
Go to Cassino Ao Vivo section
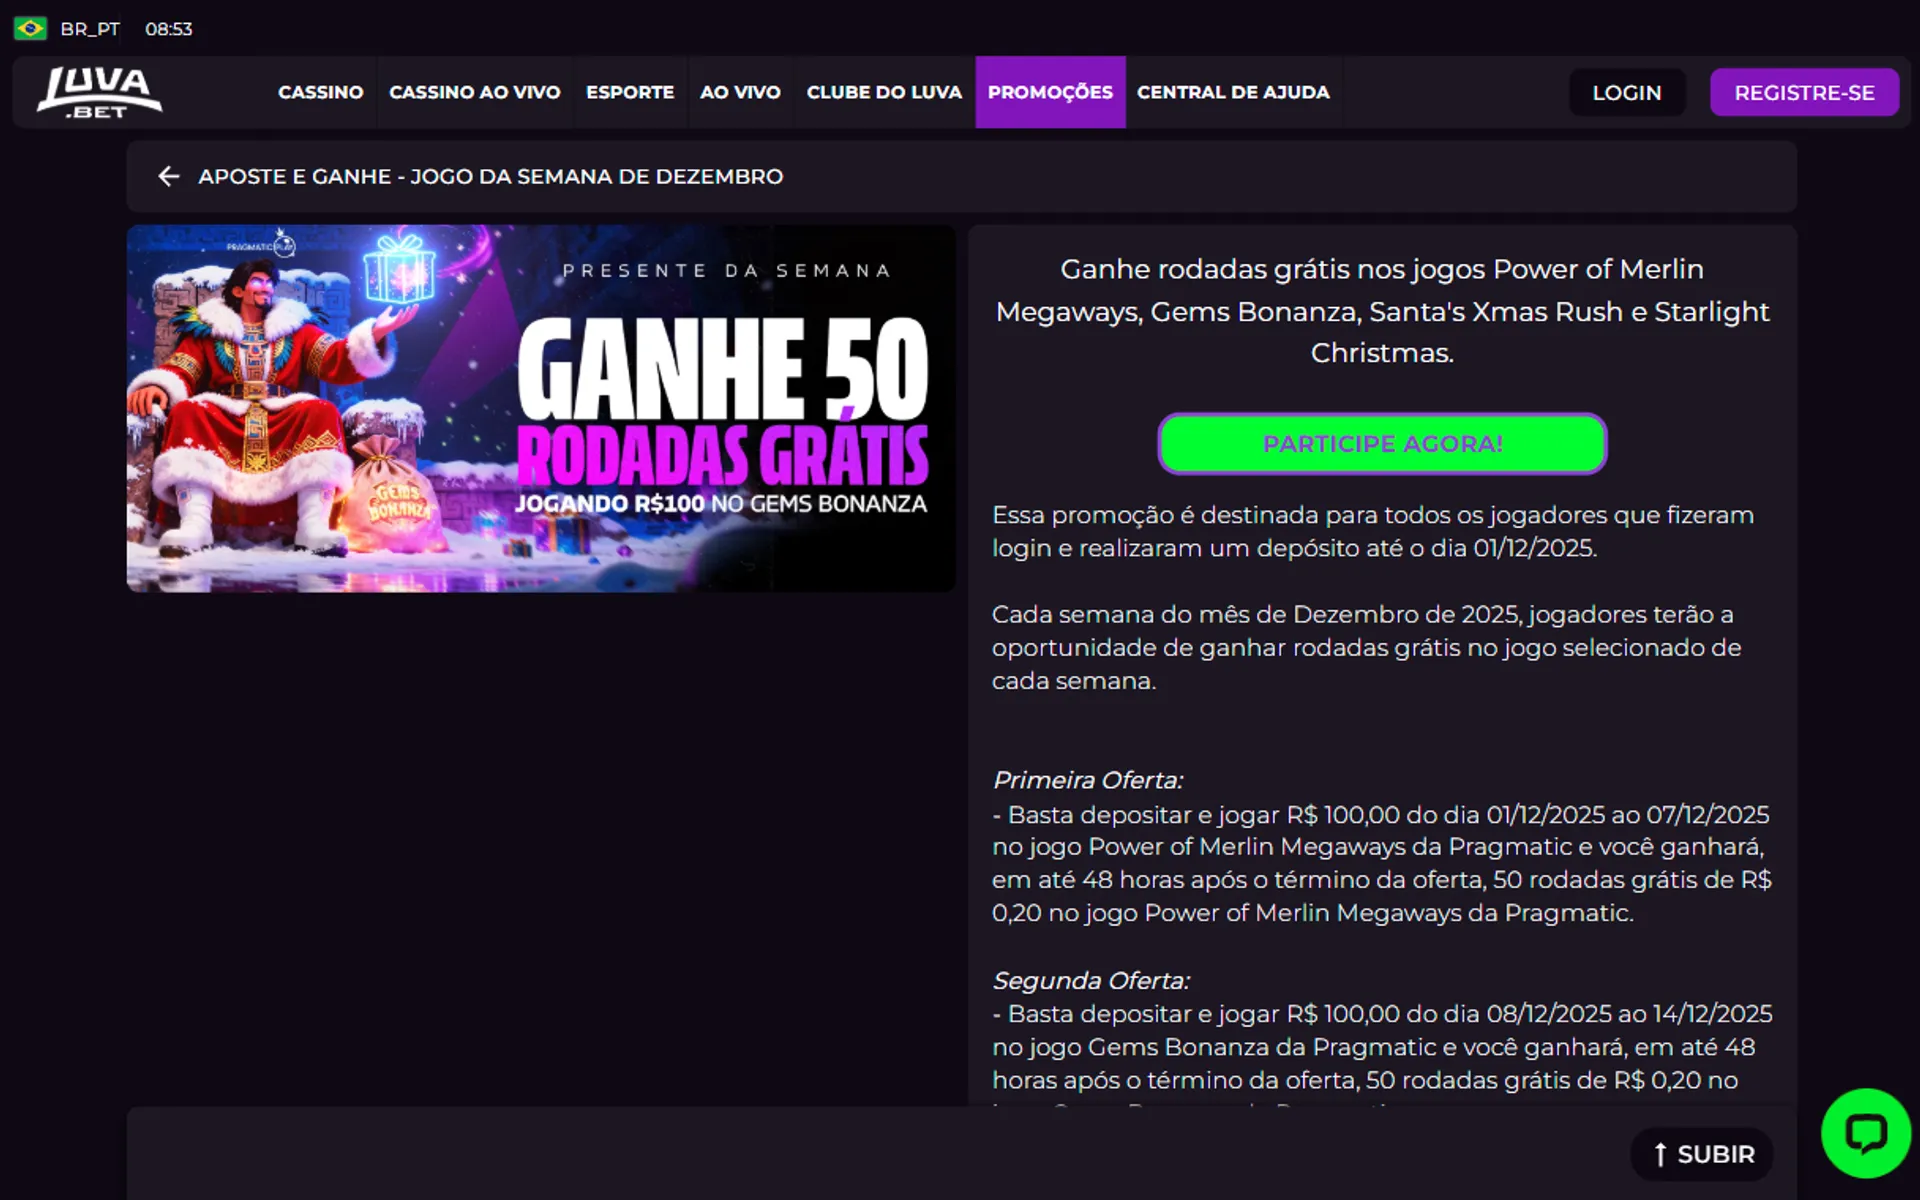(x=474, y=92)
